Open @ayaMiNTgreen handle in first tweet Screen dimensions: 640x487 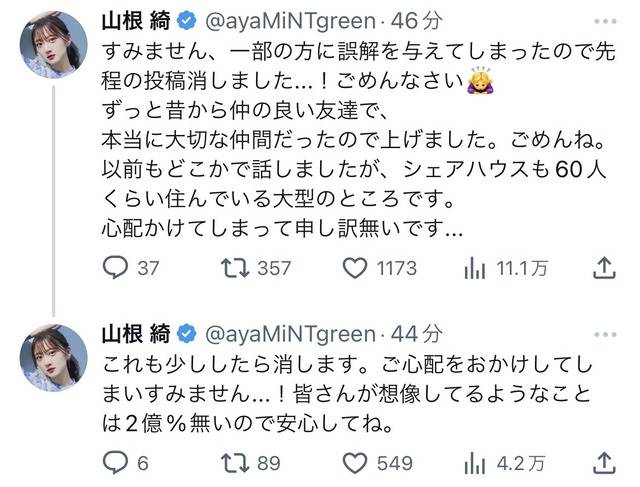pos(290,21)
